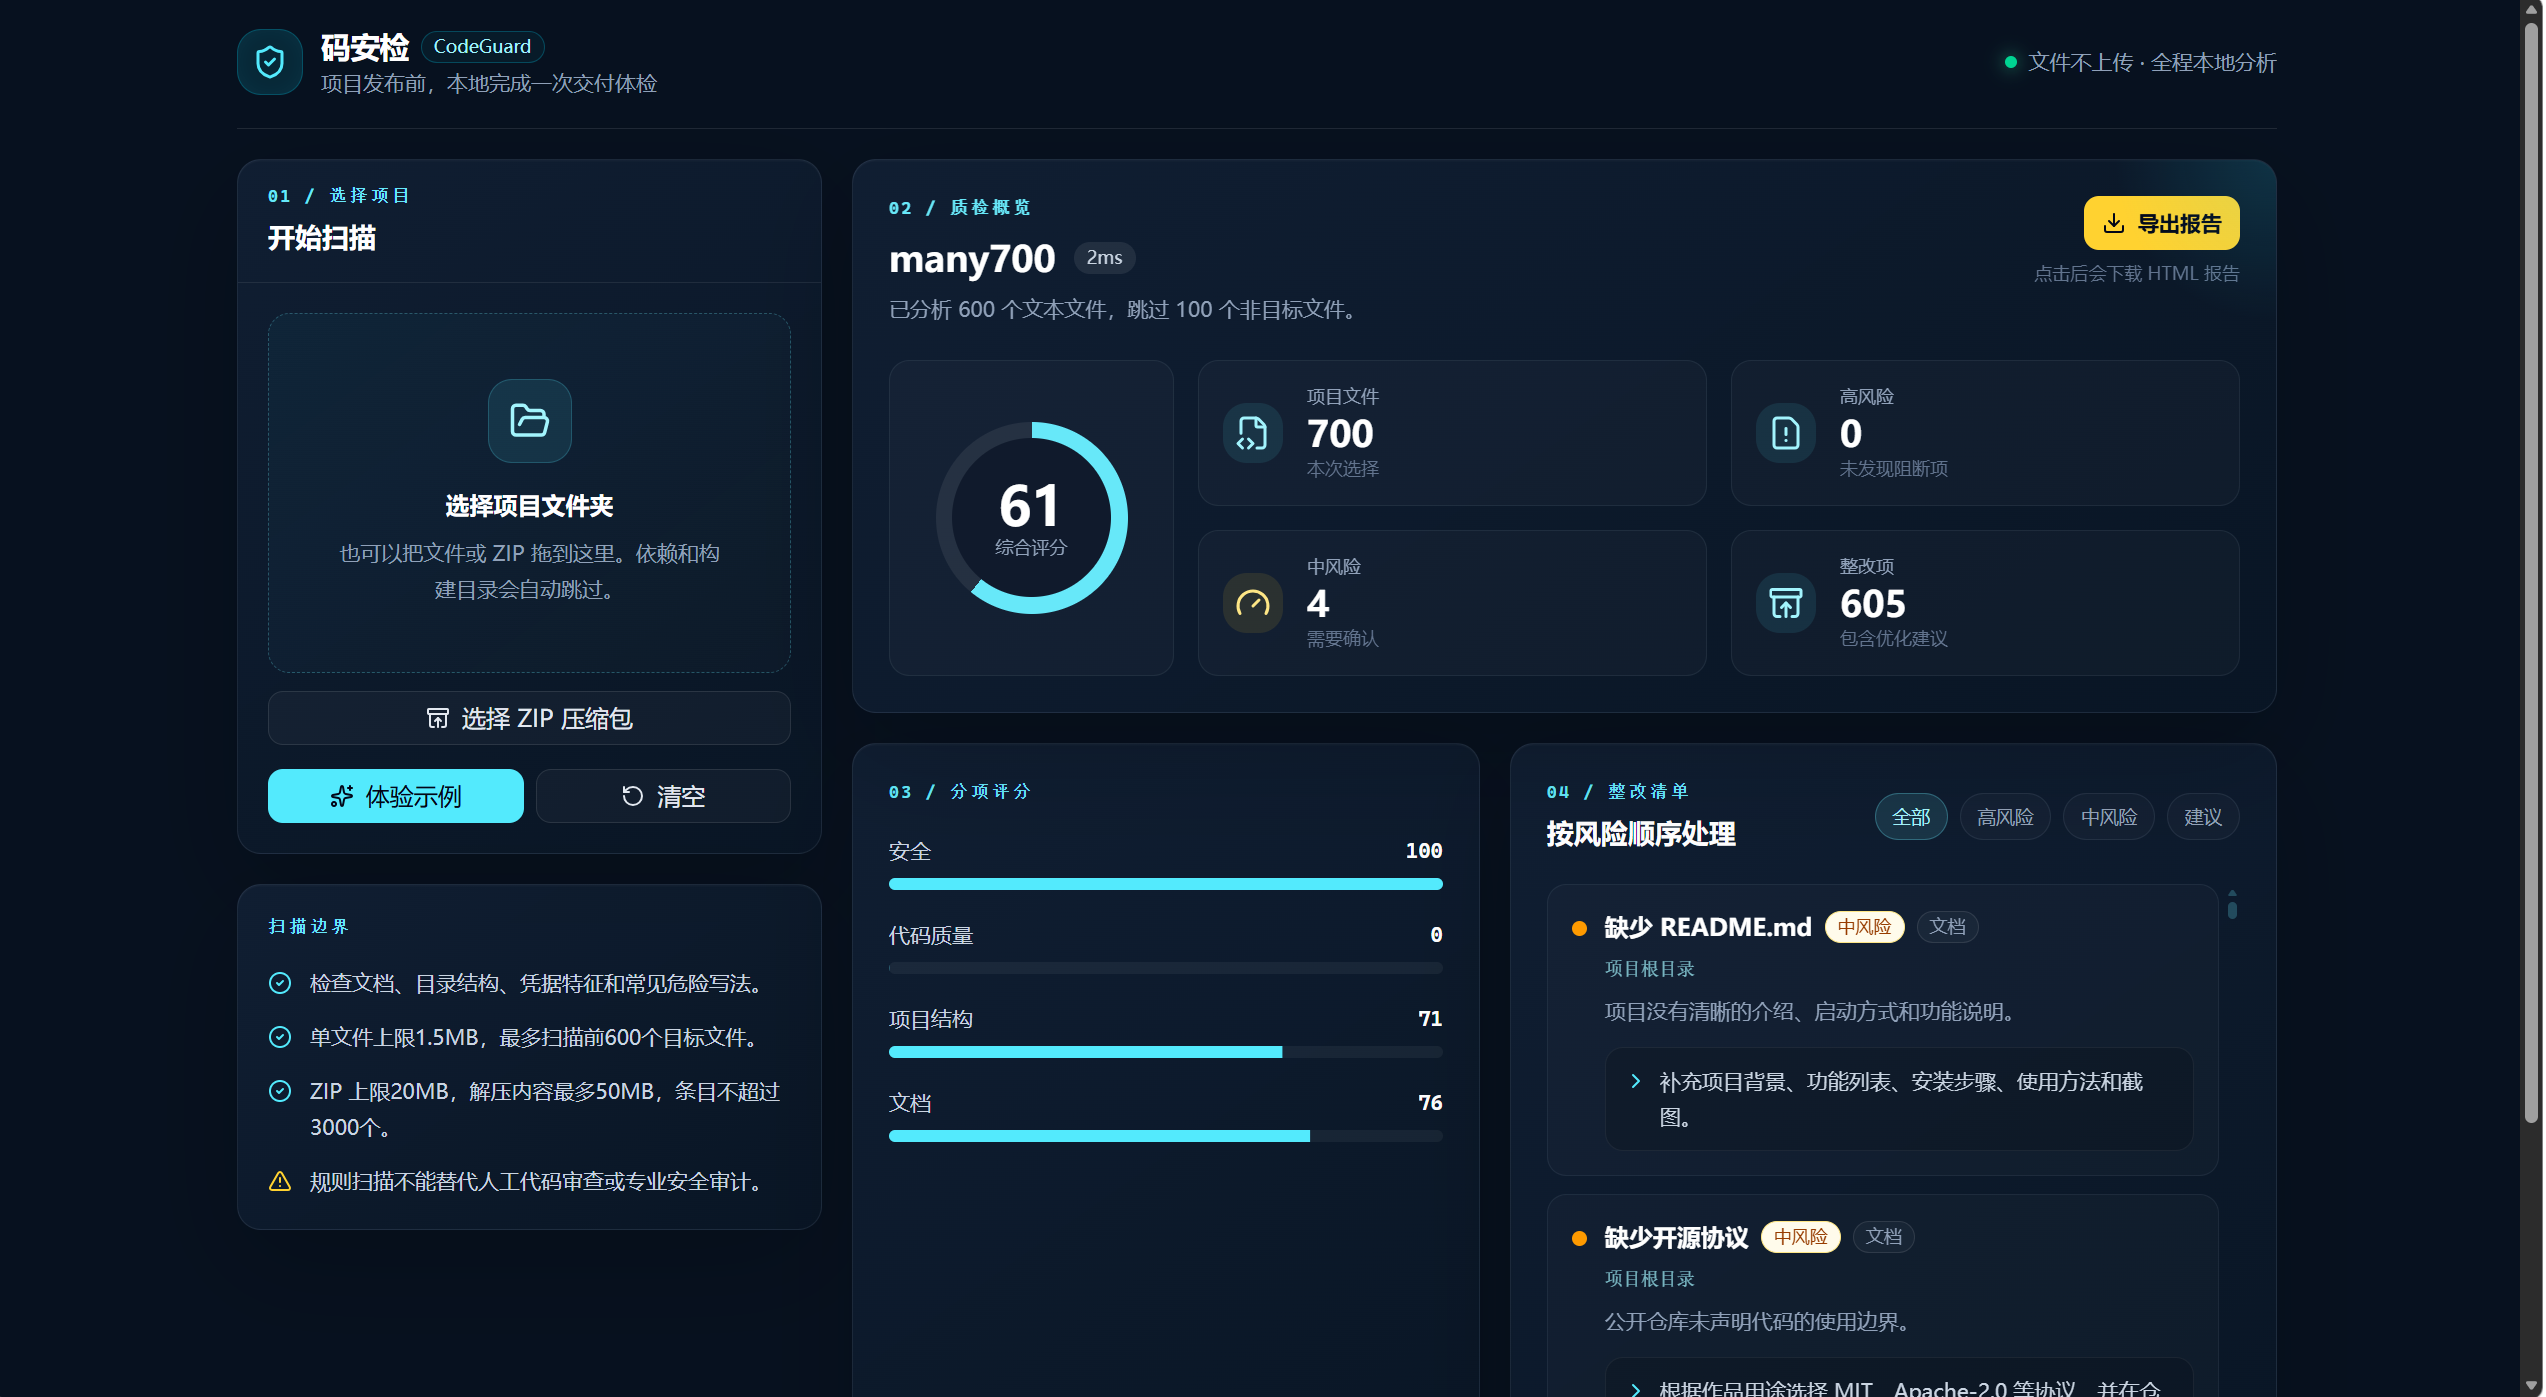Click the circular 61 overall score gauge
The width and height of the screenshot is (2546, 1397).
point(1031,518)
